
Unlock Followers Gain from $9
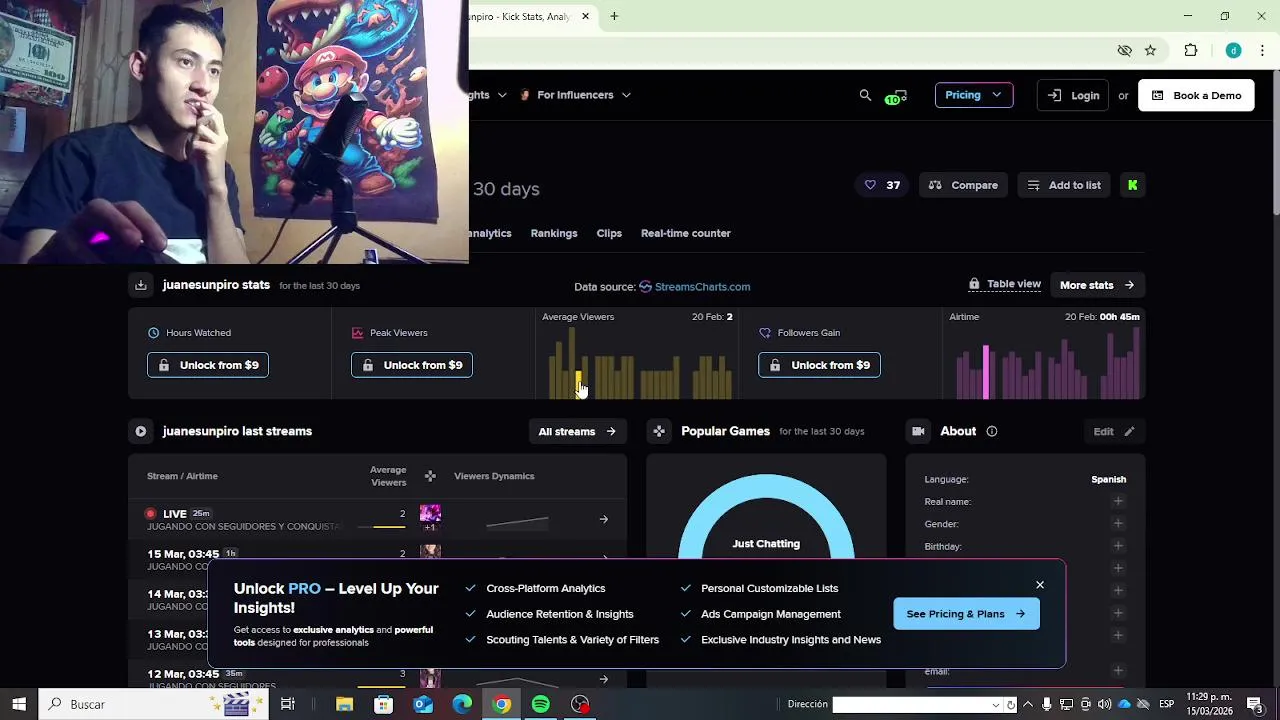[819, 365]
